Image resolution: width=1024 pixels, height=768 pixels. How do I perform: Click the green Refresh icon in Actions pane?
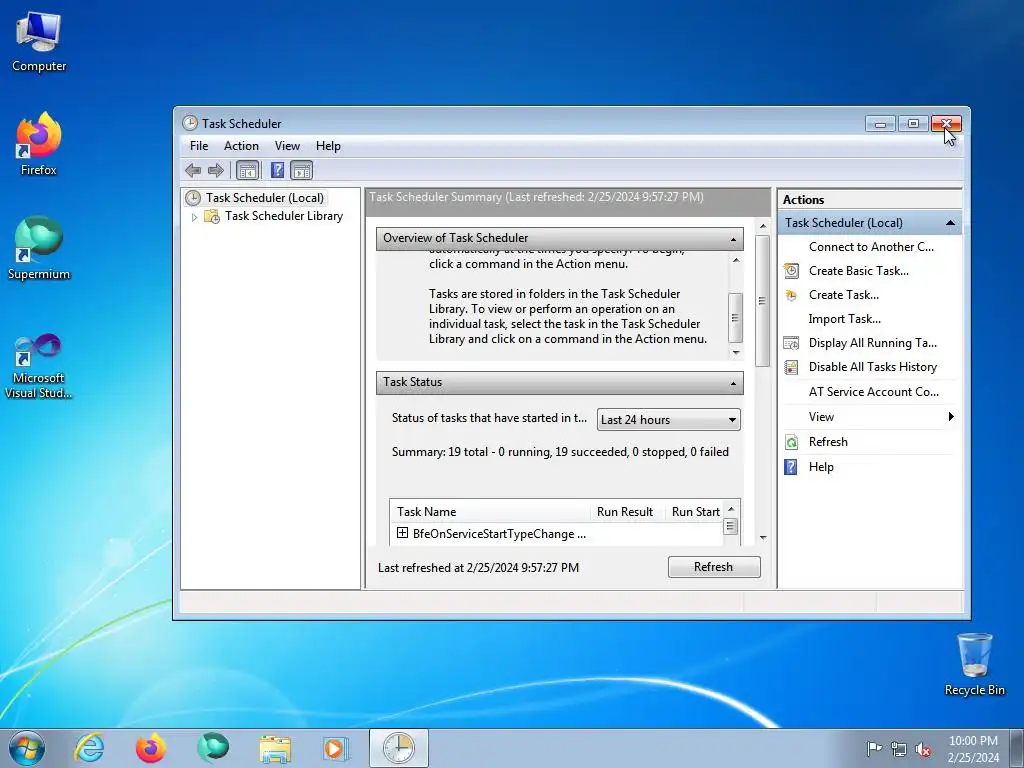tap(791, 442)
